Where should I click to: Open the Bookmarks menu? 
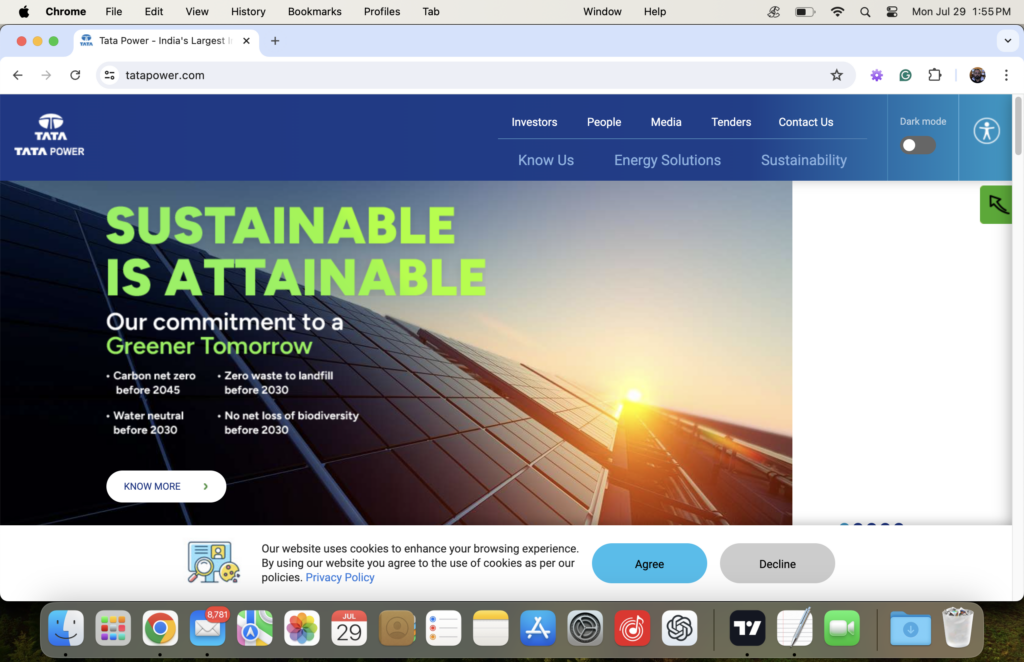tap(315, 12)
